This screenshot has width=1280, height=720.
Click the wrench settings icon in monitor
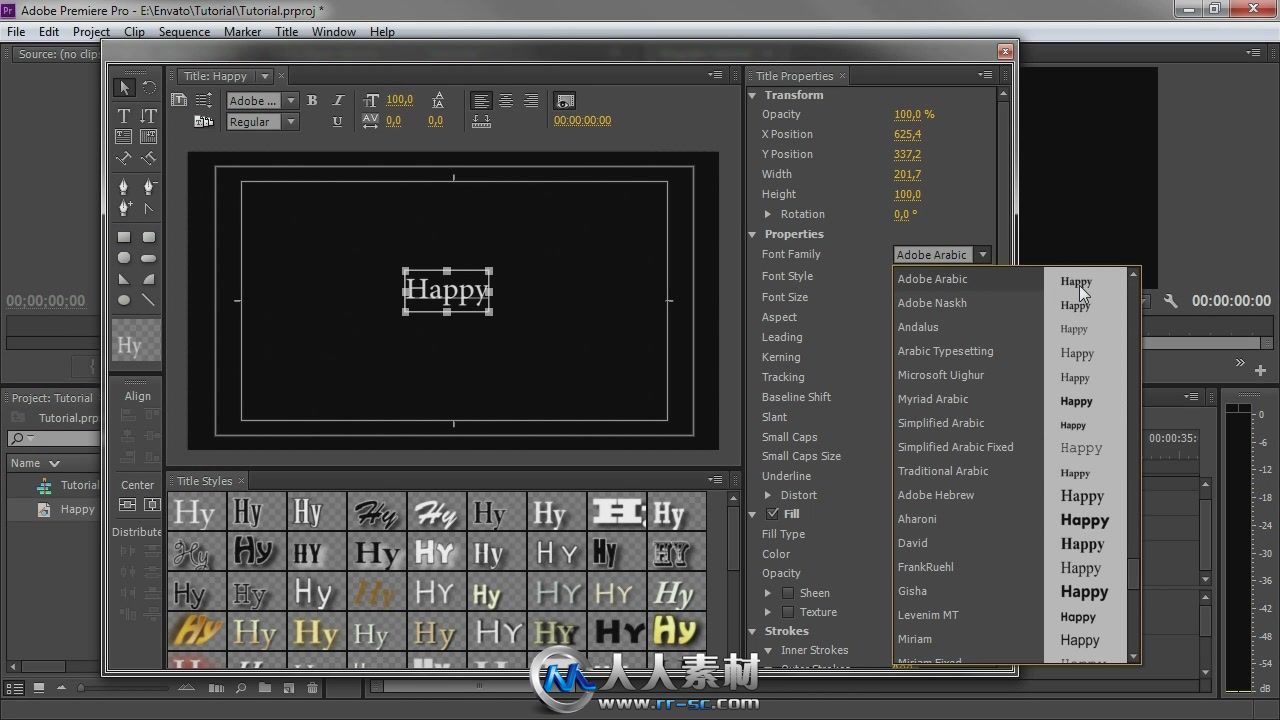click(x=1170, y=300)
